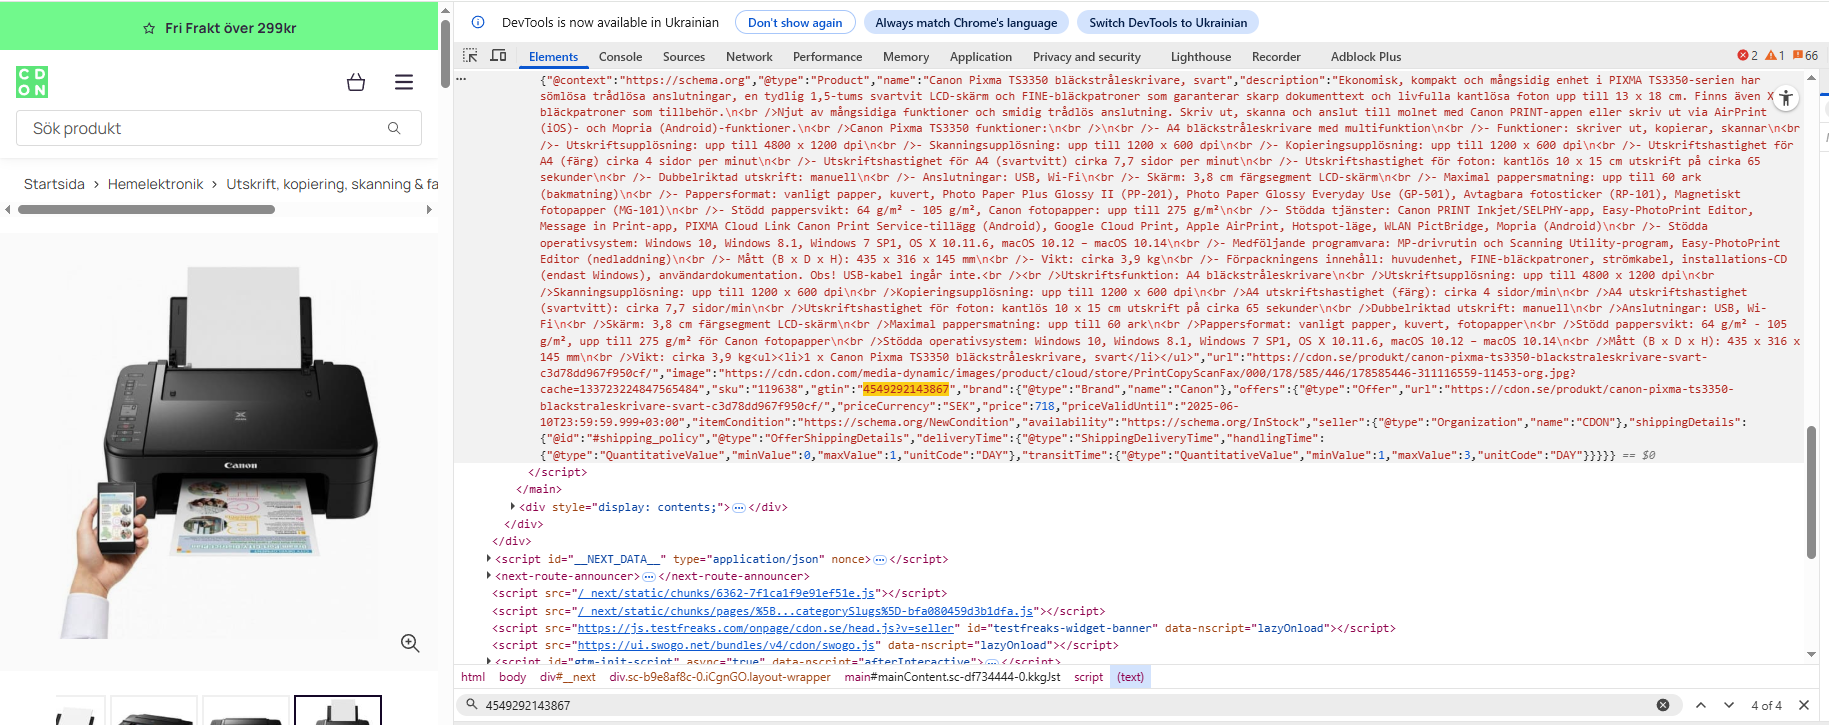Open the categorySlugs chunk script link
This screenshot has width=1829, height=725.
pos(806,611)
